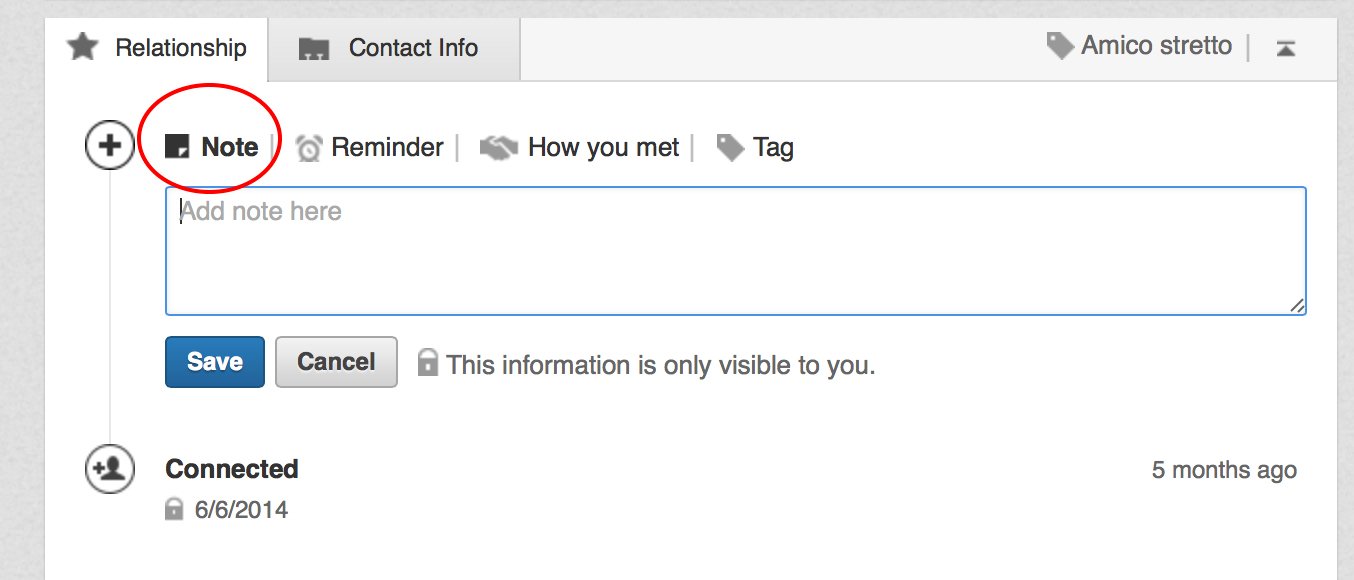Click the Reminder alarm clock icon
Viewport: 1354px width, 580px height.
(x=310, y=148)
